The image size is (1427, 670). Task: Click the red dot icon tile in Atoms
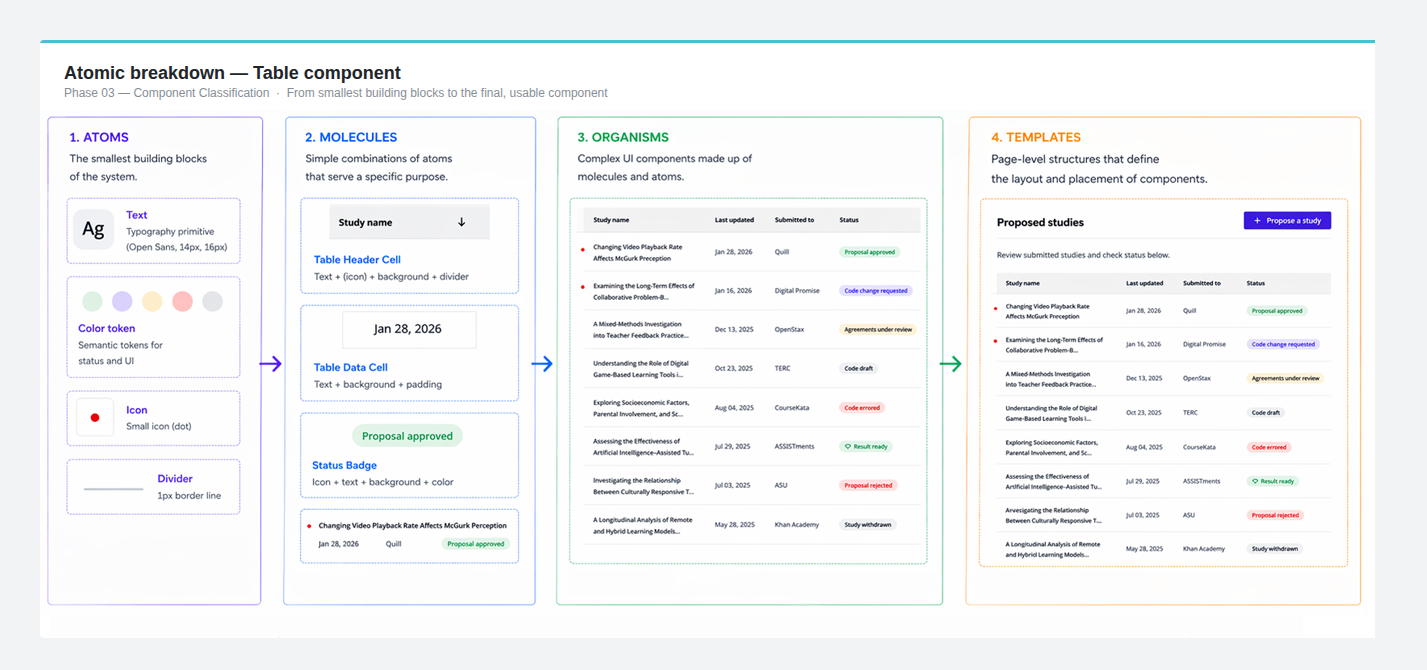coord(95,417)
